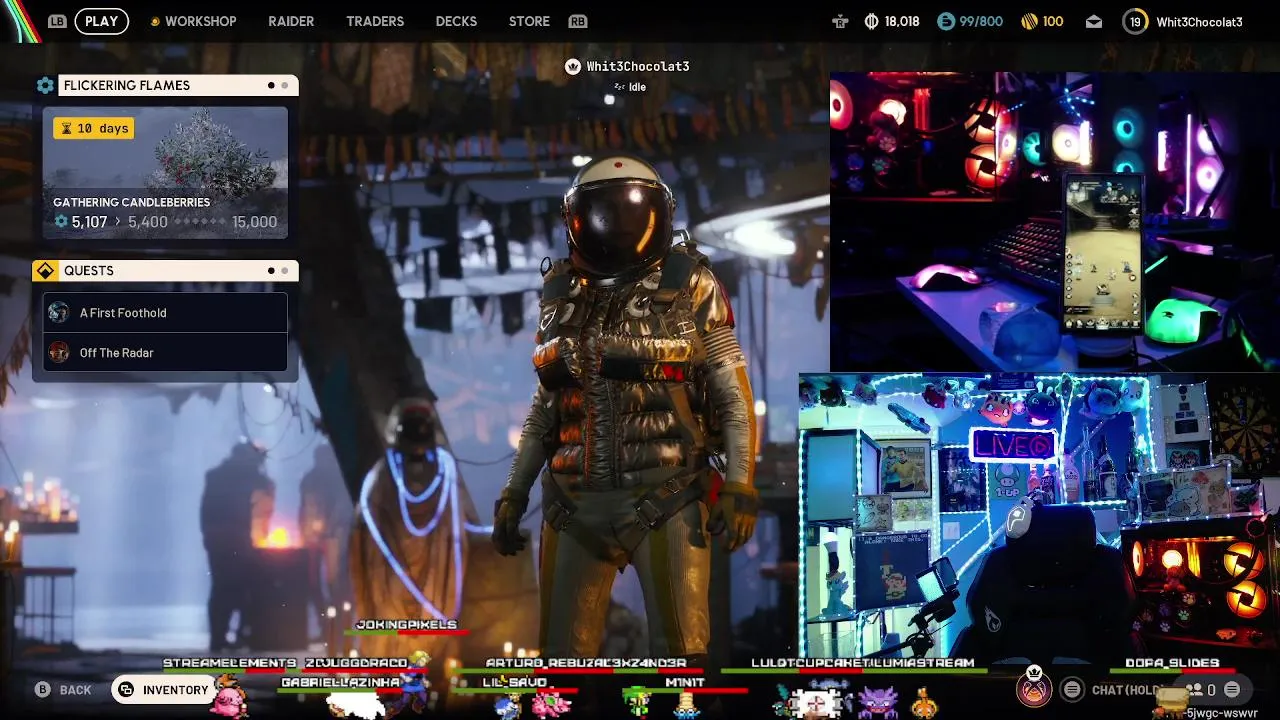Click the A First Foothold trader portrait
The image size is (1280, 720).
tap(59, 313)
